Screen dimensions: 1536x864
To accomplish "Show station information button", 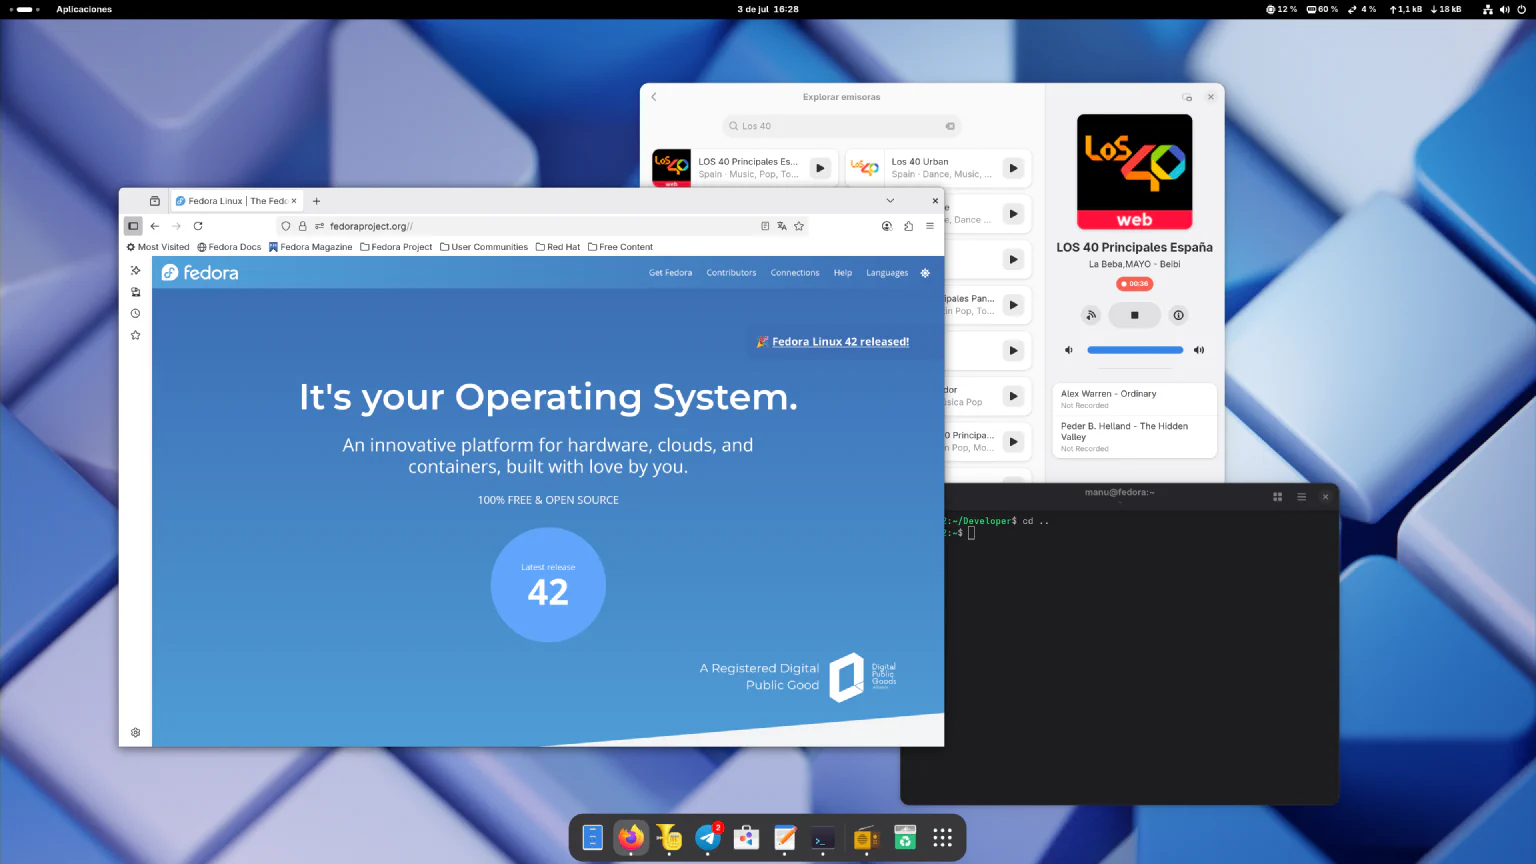I will pyautogui.click(x=1179, y=315).
